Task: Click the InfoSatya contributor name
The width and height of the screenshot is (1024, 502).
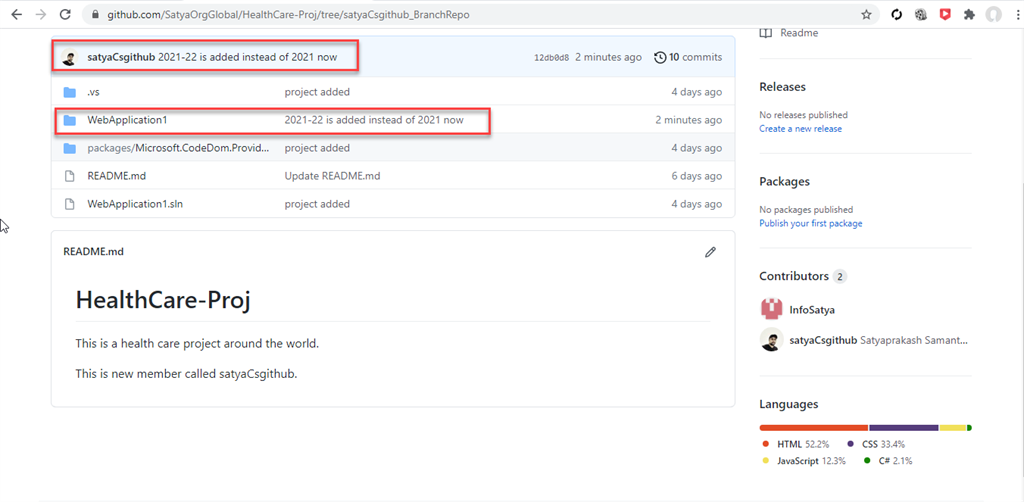Action: click(x=812, y=310)
